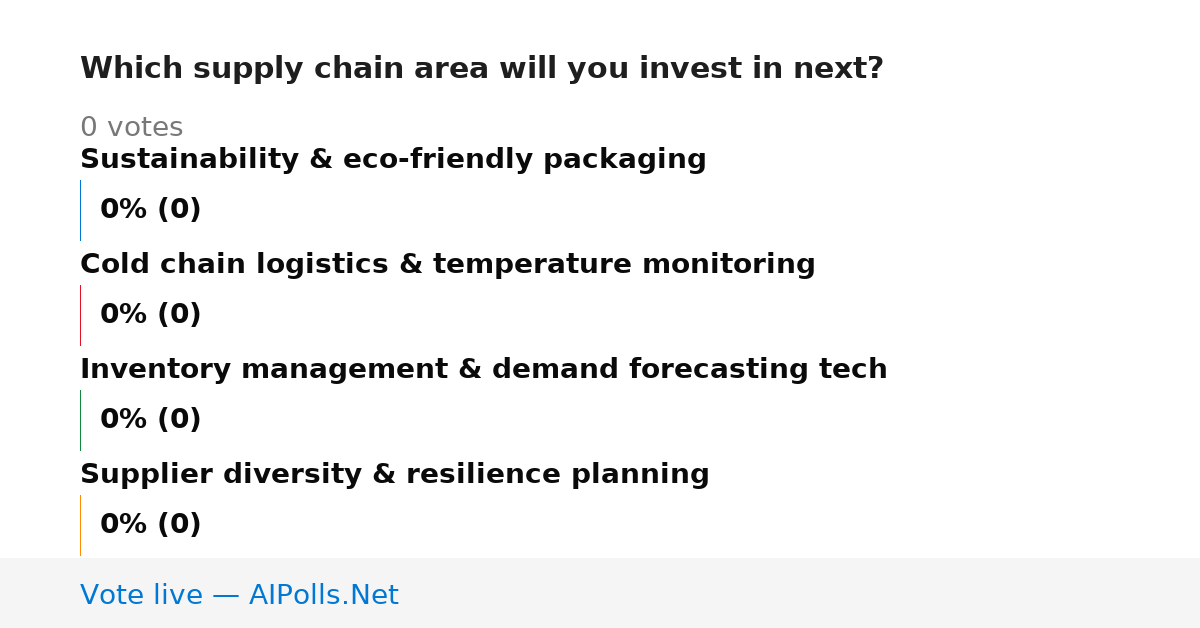Click the orange bar under Supplier diversity option
The width and height of the screenshot is (1200, 628).
pos(80,525)
